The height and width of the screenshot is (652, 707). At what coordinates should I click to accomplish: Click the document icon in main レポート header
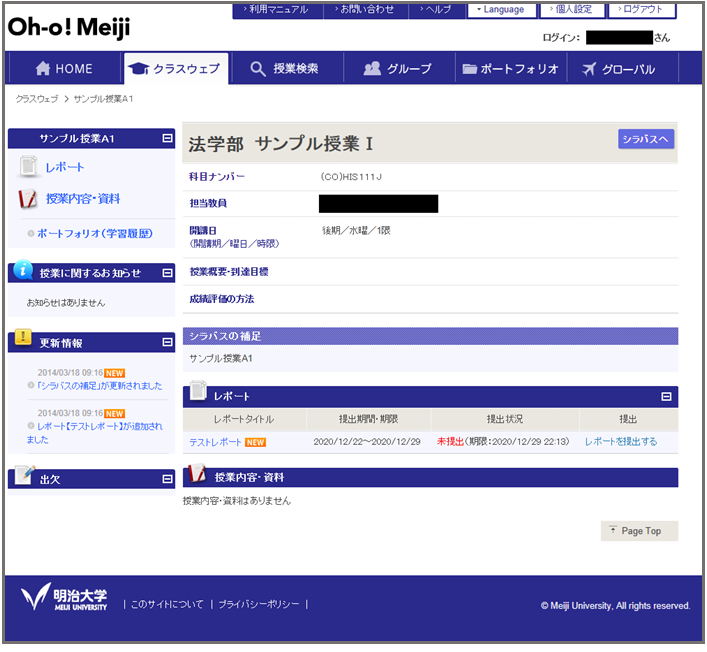[198, 390]
